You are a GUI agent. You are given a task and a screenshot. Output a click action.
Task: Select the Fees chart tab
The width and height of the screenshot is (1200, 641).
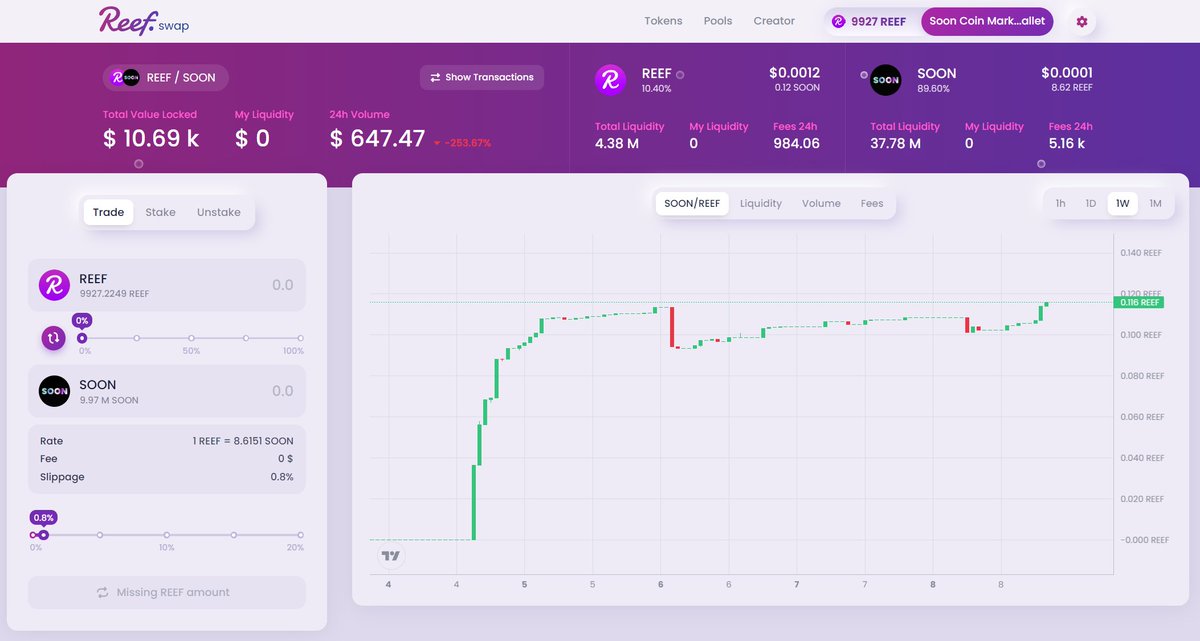pyautogui.click(x=872, y=203)
